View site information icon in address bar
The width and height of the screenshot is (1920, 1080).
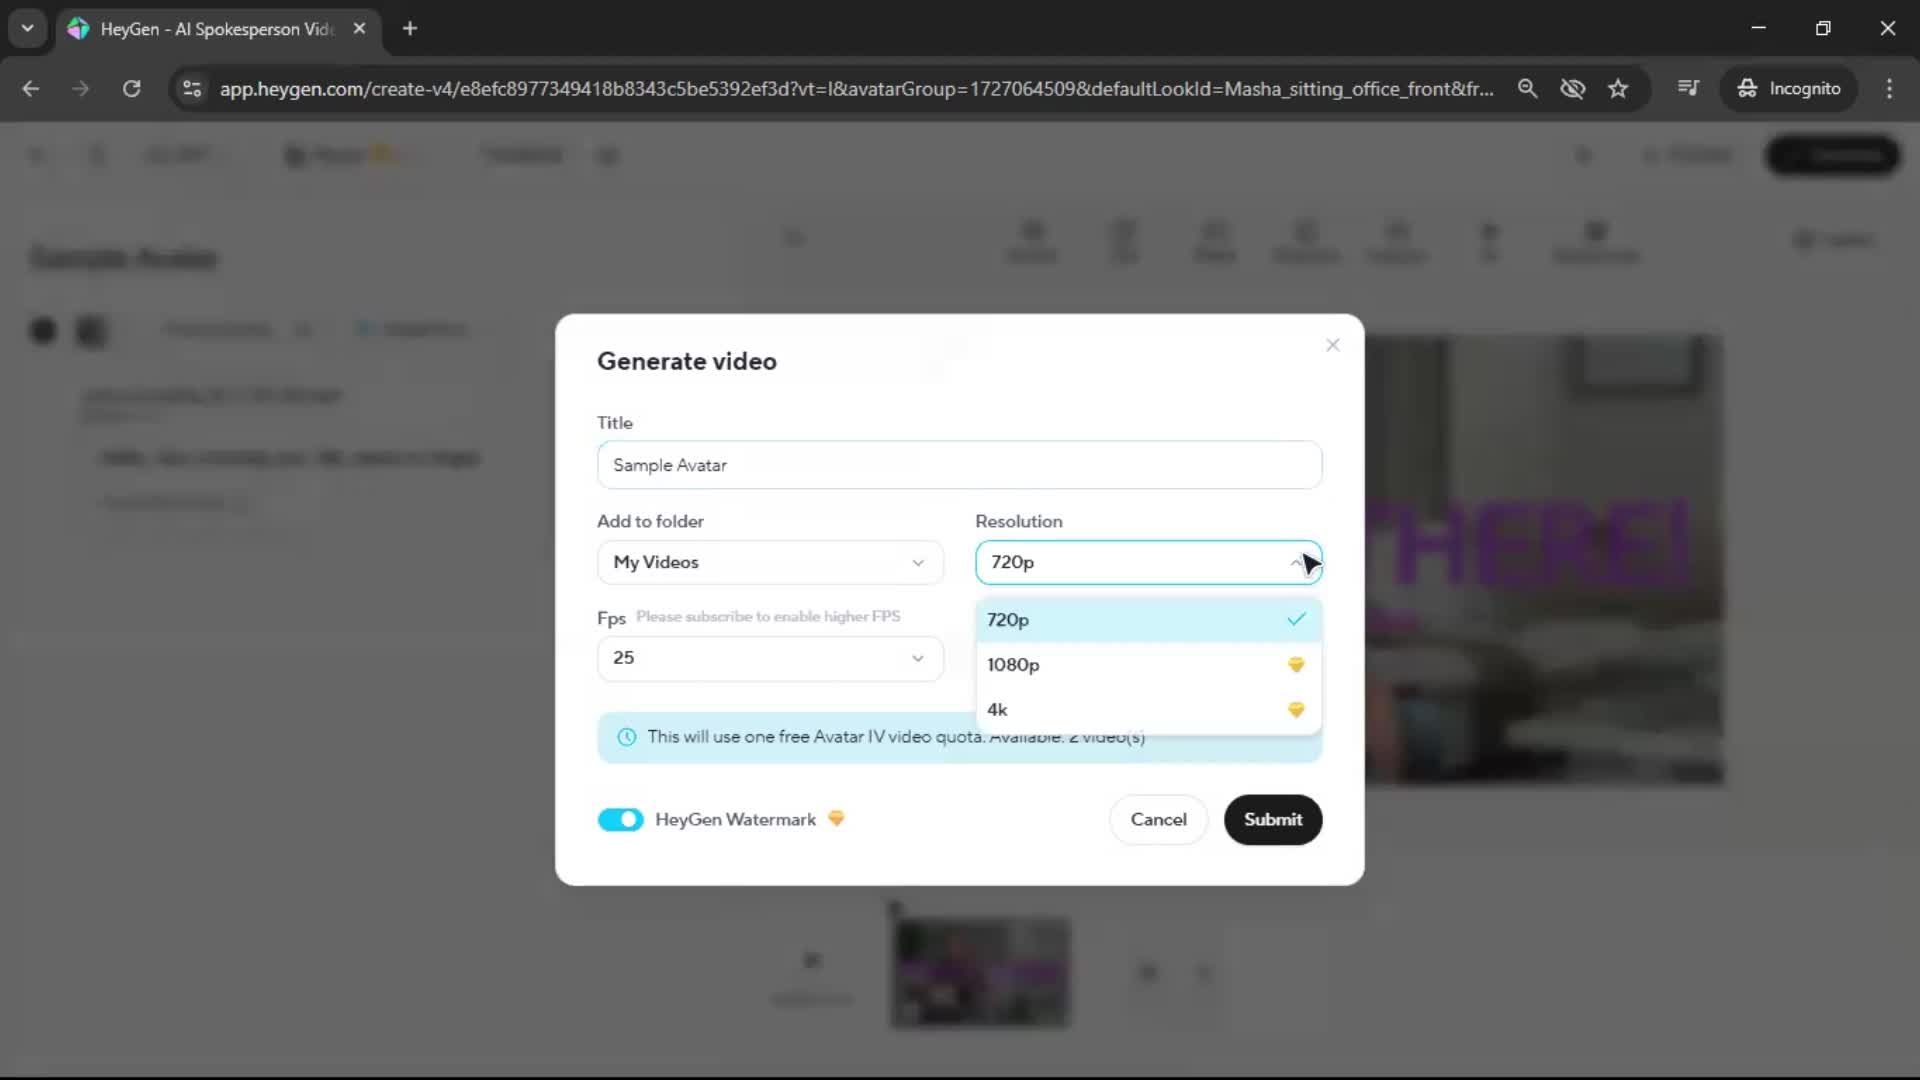coord(192,88)
